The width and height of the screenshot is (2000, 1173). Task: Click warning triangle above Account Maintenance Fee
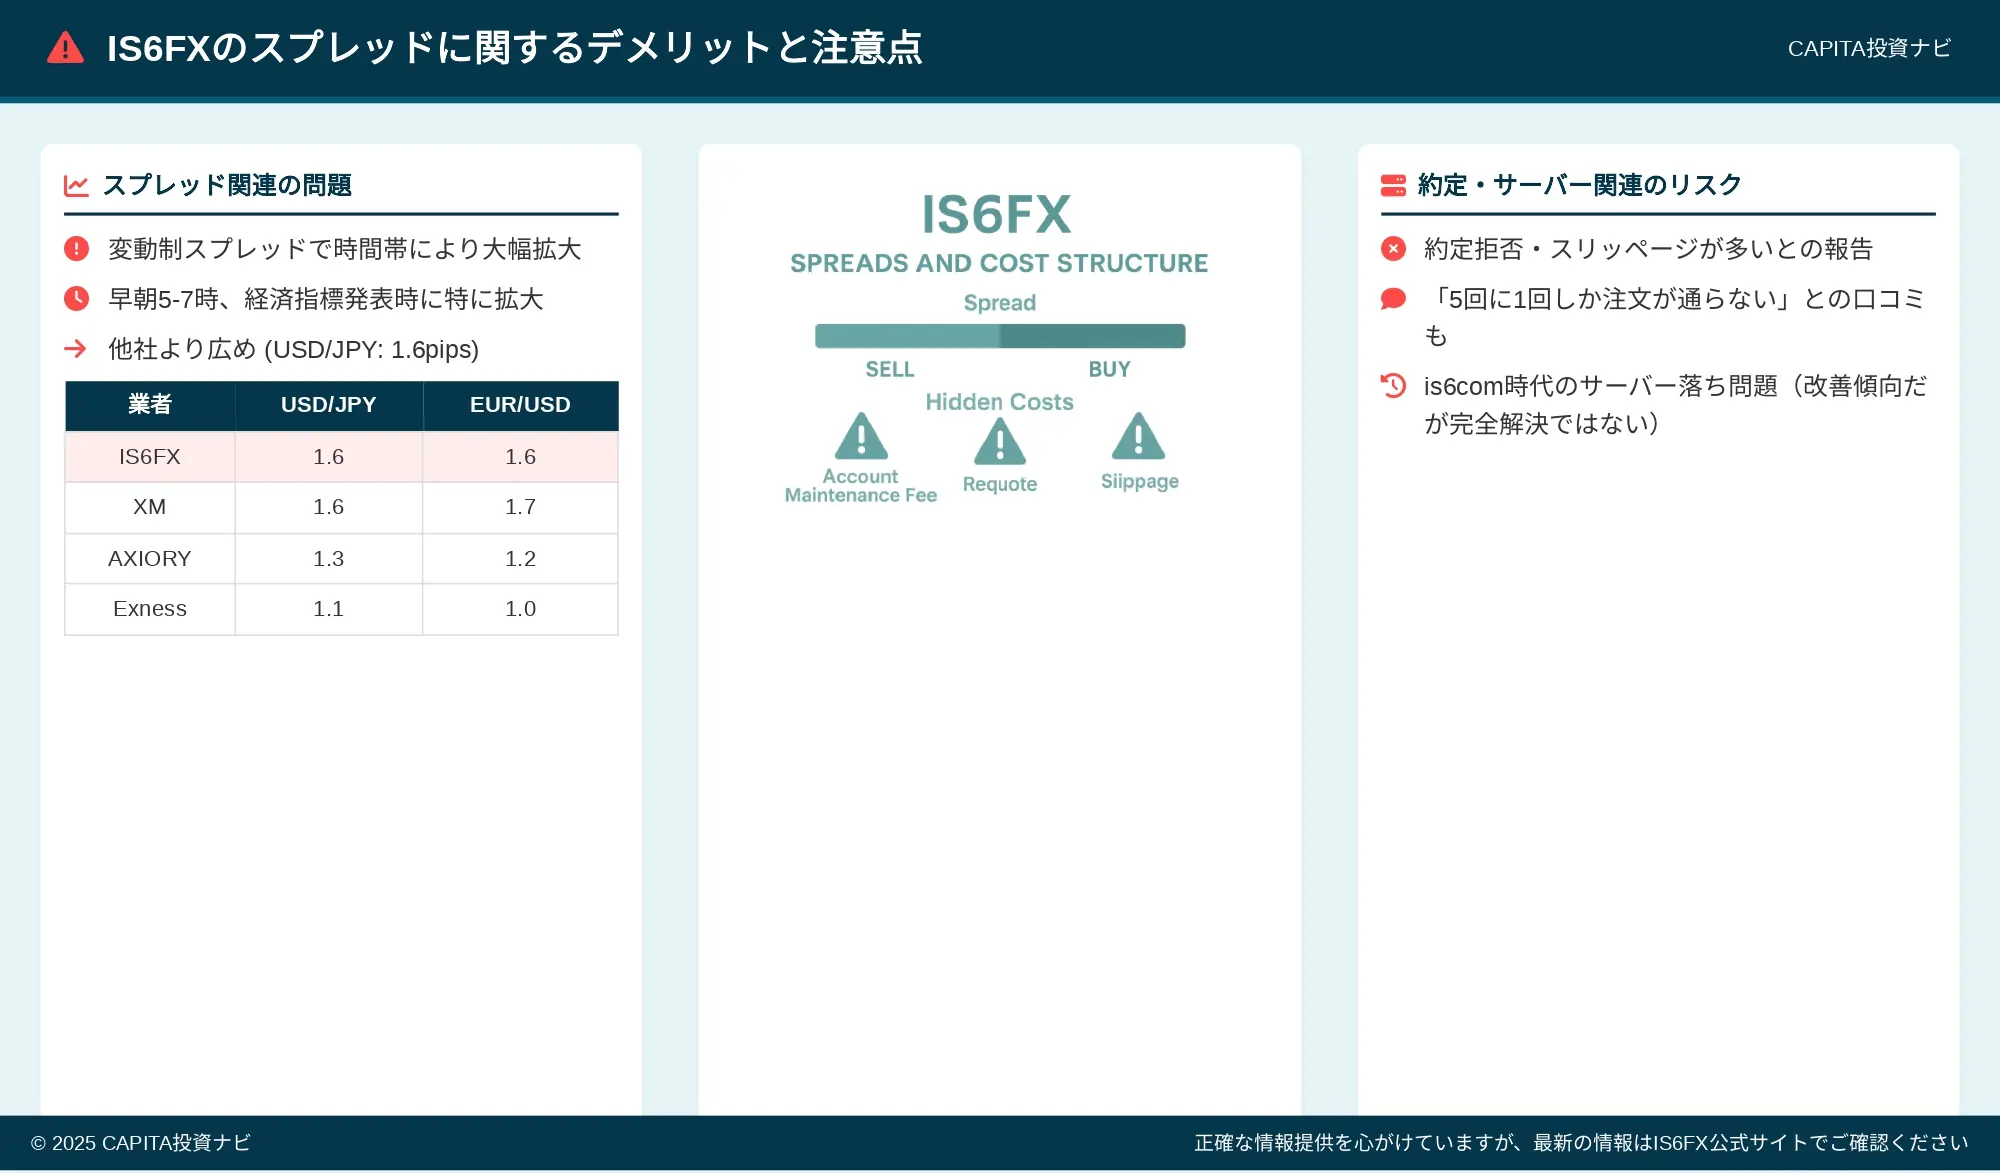(861, 435)
